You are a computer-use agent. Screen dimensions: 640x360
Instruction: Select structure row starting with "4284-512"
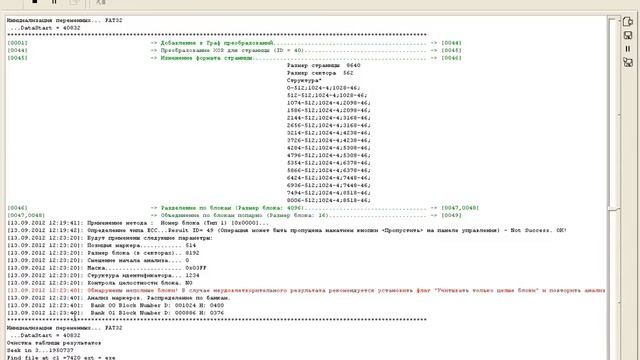[x=329, y=148]
